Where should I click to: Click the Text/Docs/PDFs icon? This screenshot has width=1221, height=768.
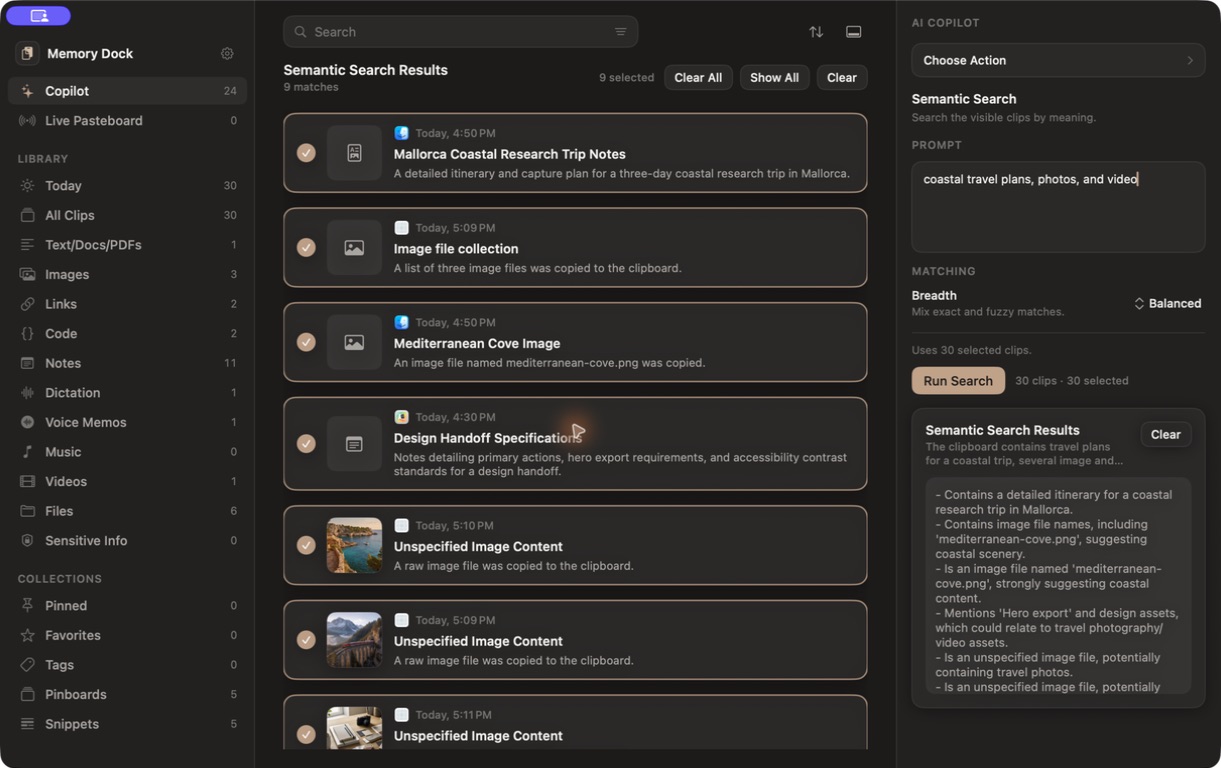[x=27, y=245]
